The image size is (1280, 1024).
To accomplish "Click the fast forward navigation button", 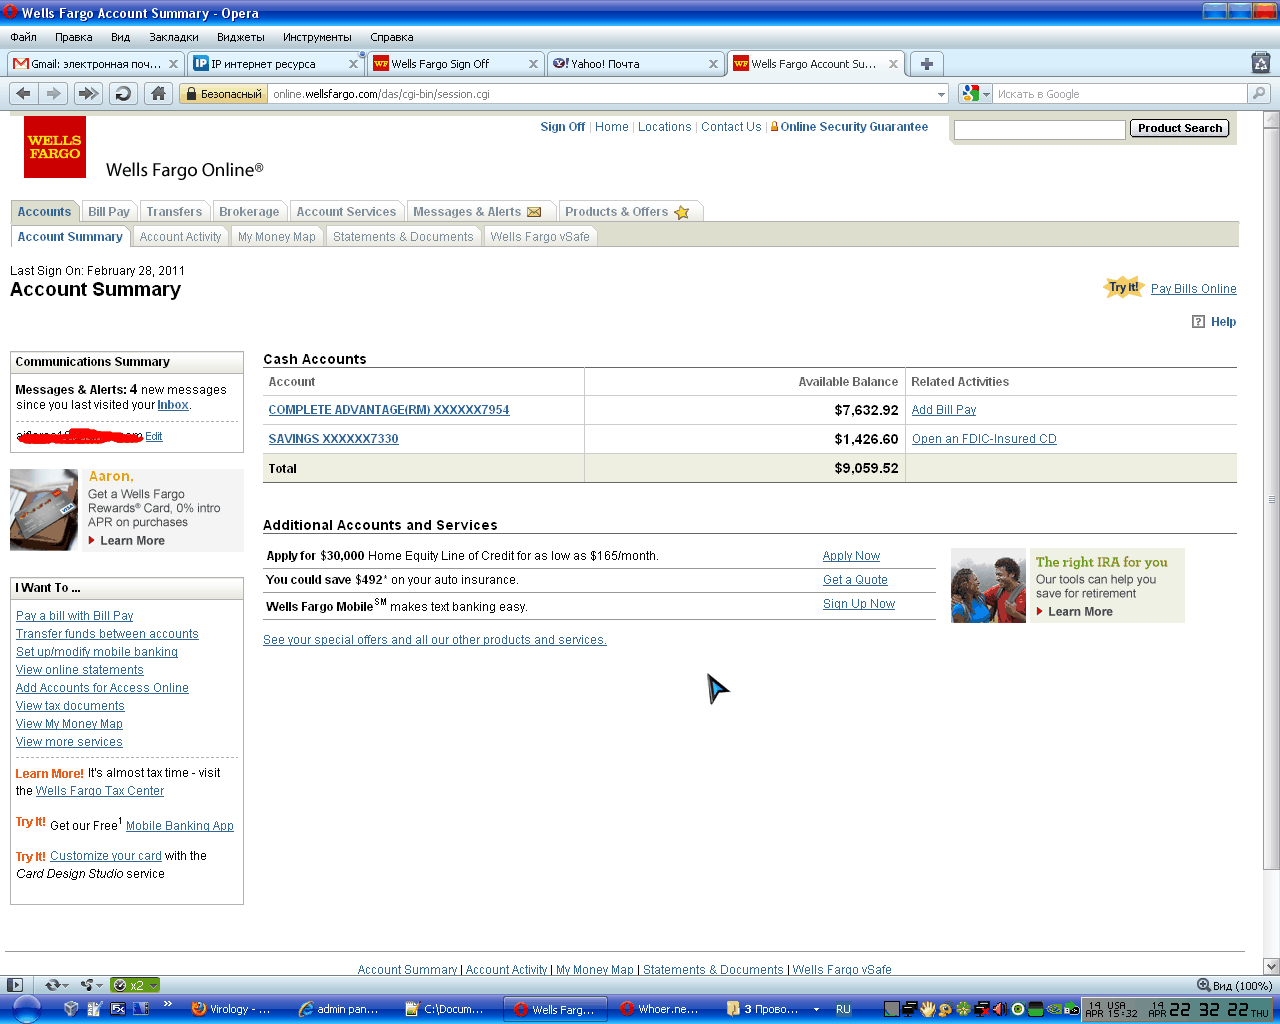I will 89,93.
